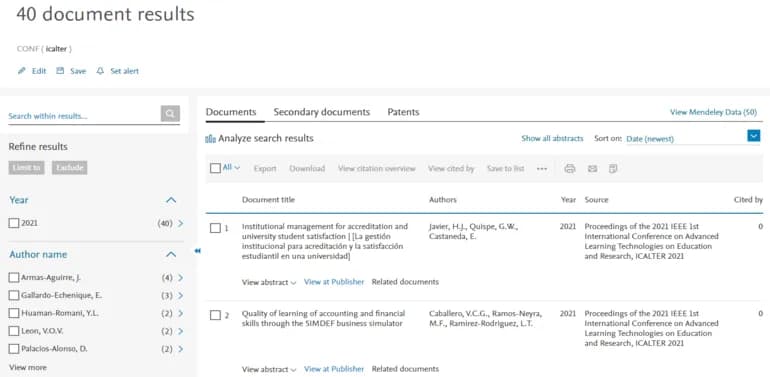Switch to the Patents tab

click(403, 112)
